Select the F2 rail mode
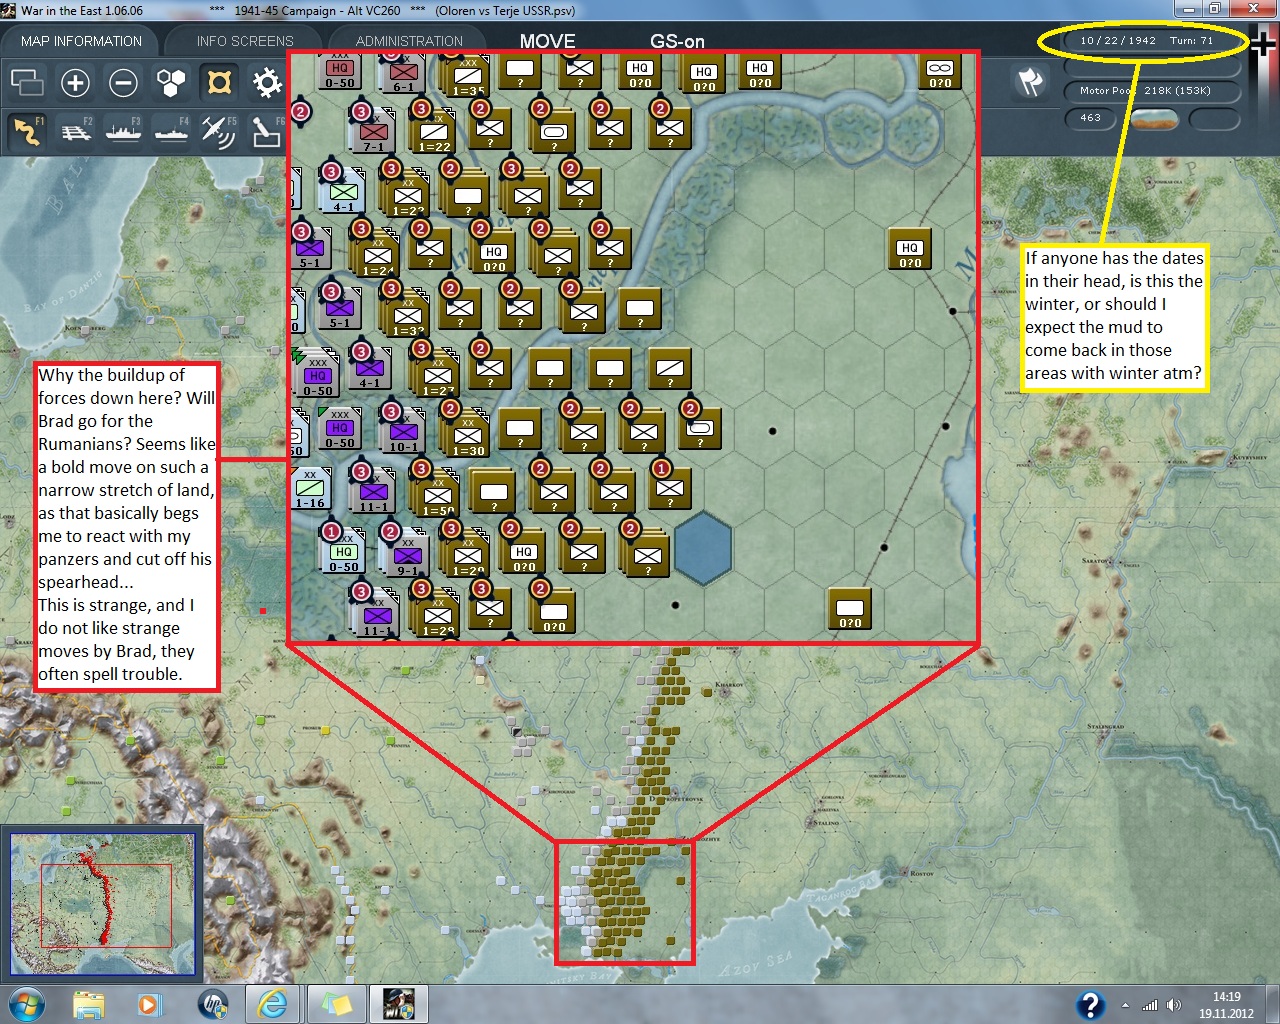This screenshot has width=1280, height=1024. pyautogui.click(x=75, y=131)
